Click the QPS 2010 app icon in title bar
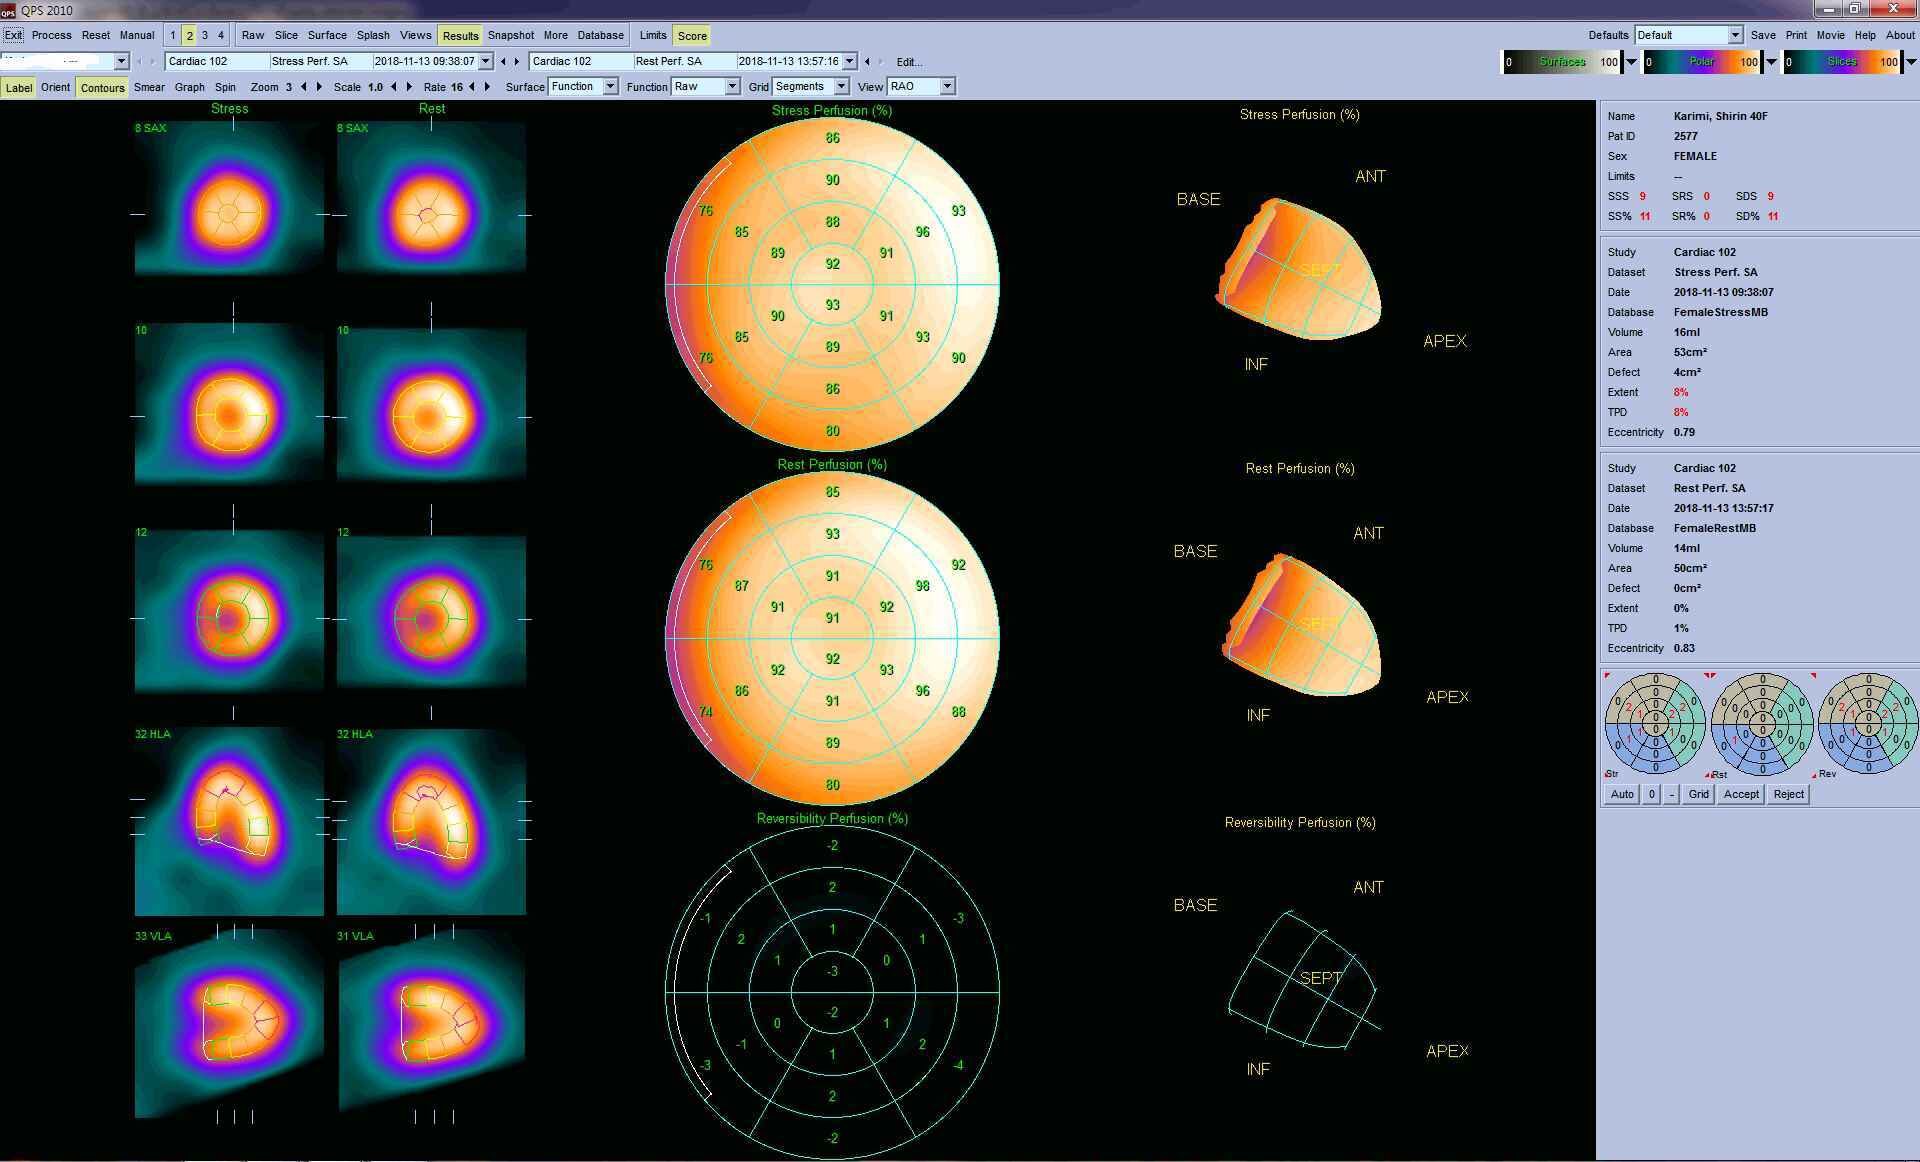 [9, 10]
